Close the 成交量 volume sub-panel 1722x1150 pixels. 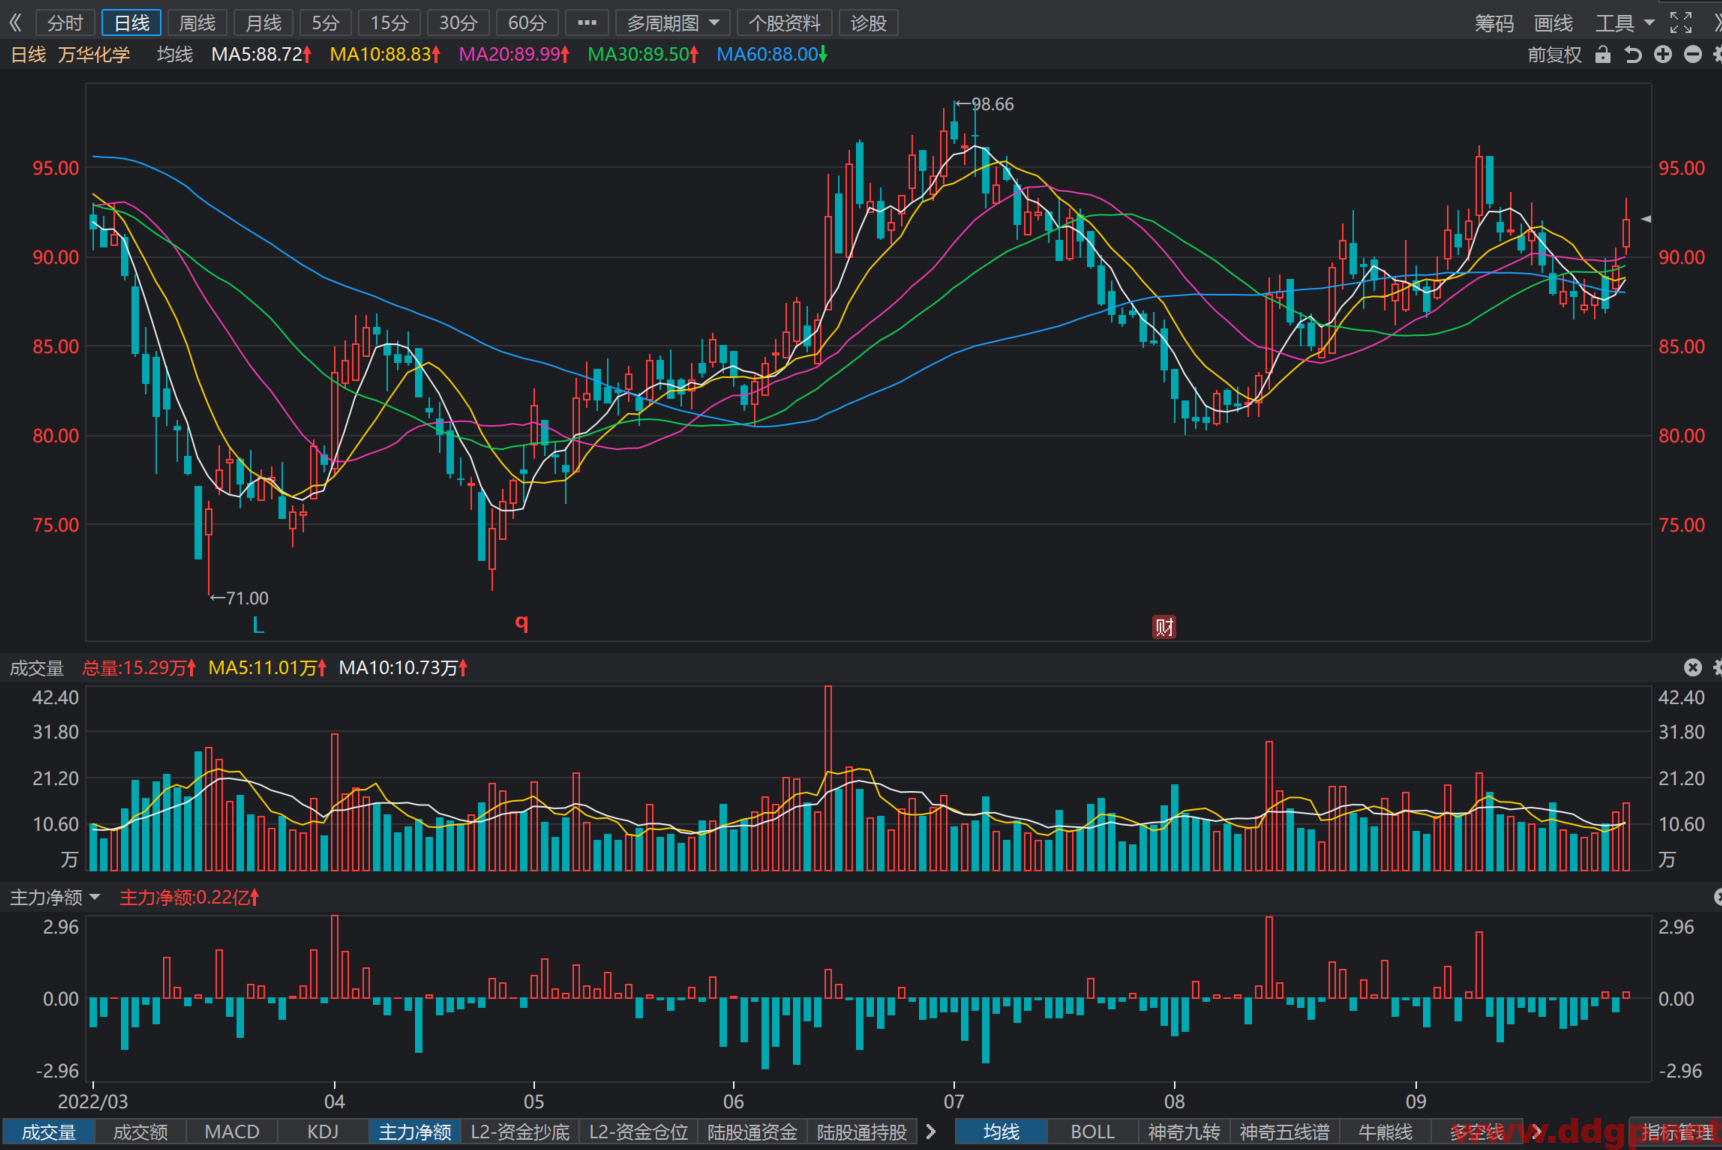click(x=1692, y=667)
